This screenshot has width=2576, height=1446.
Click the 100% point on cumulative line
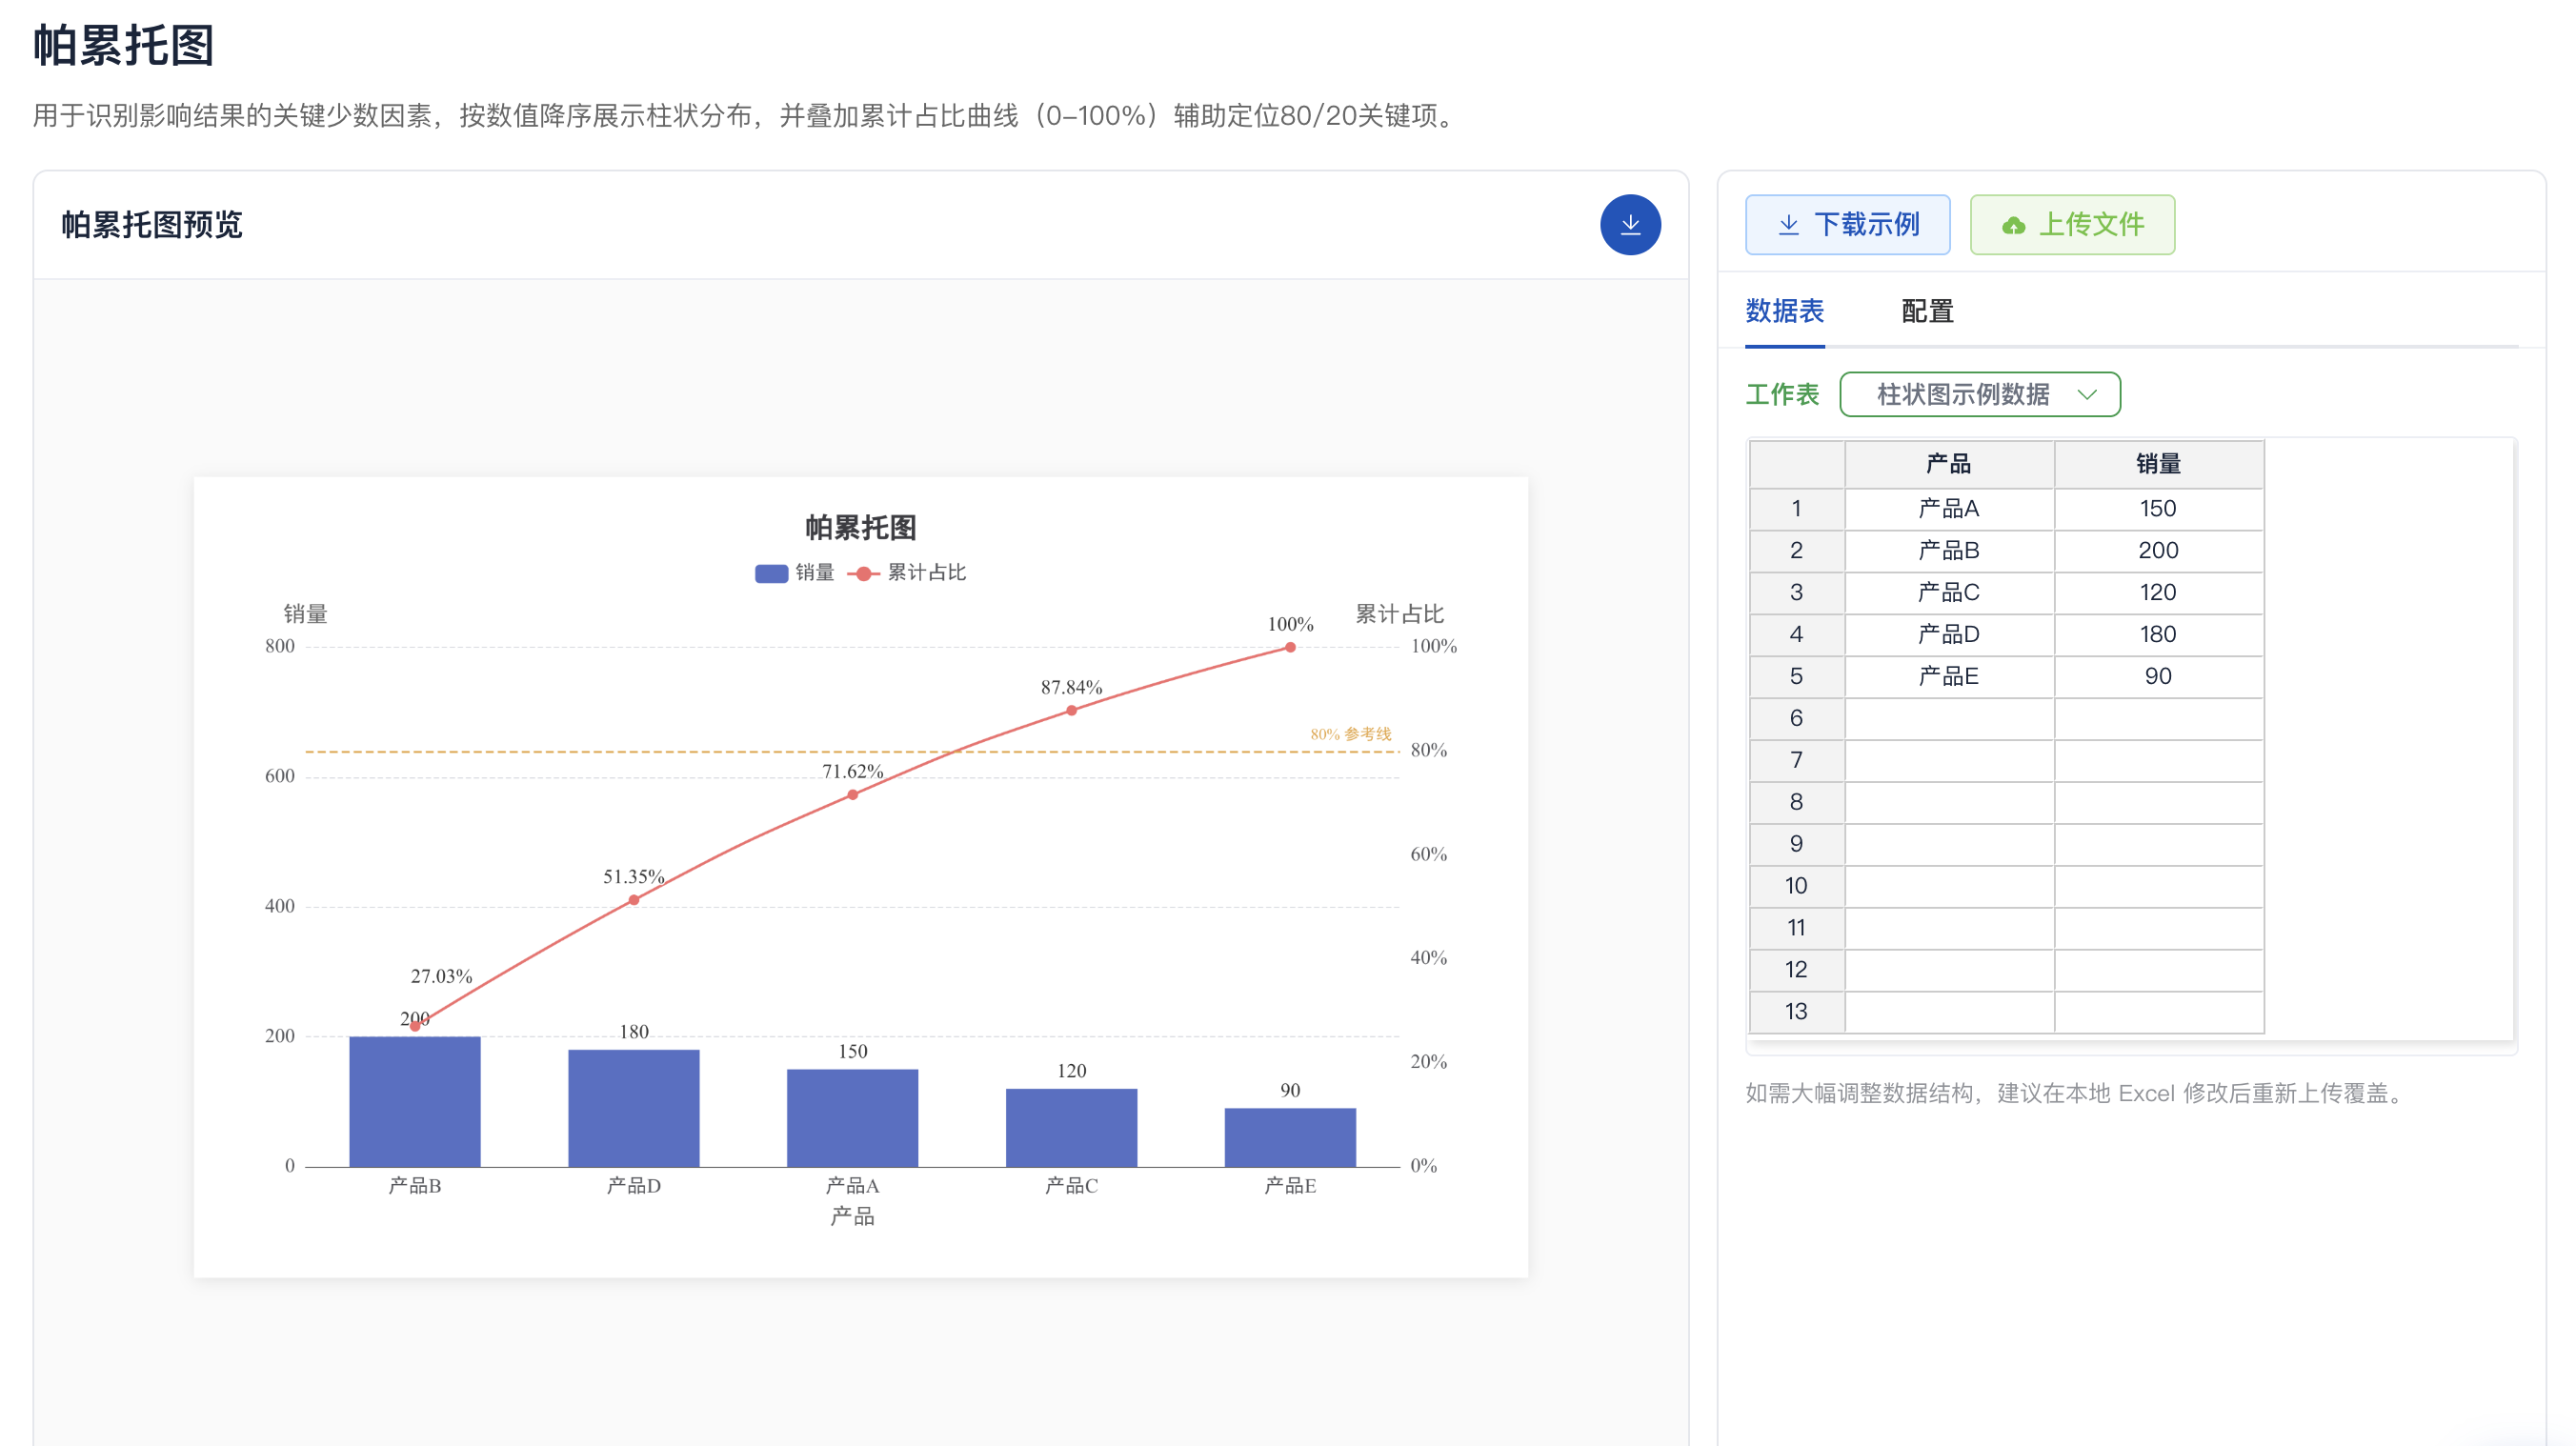(x=1291, y=647)
